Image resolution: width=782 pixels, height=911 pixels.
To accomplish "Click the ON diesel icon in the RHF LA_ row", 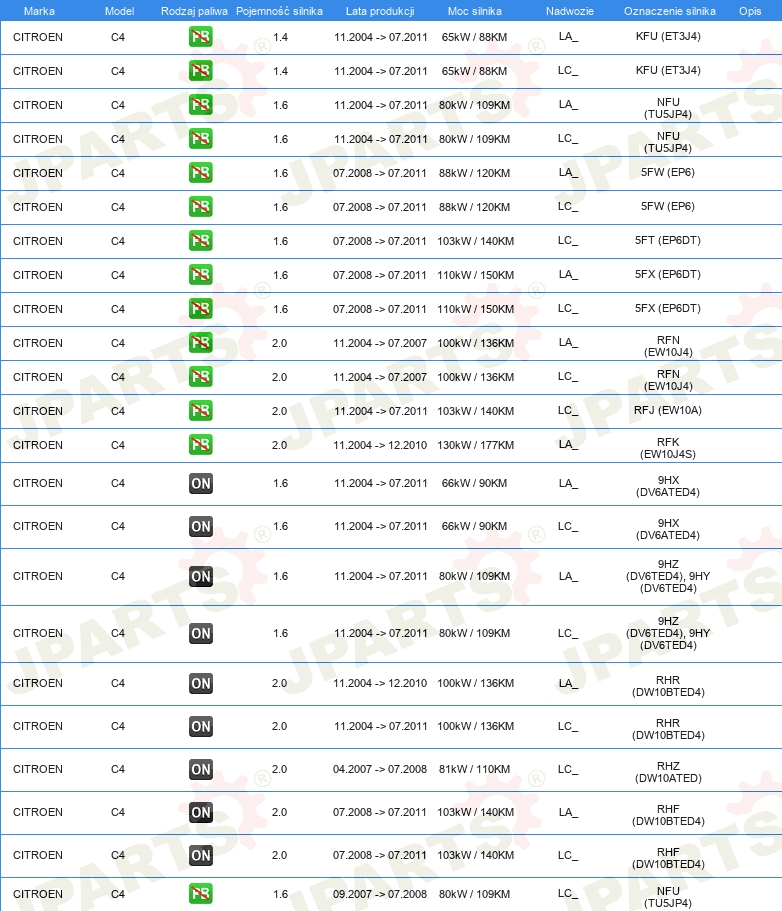I will point(200,812).
